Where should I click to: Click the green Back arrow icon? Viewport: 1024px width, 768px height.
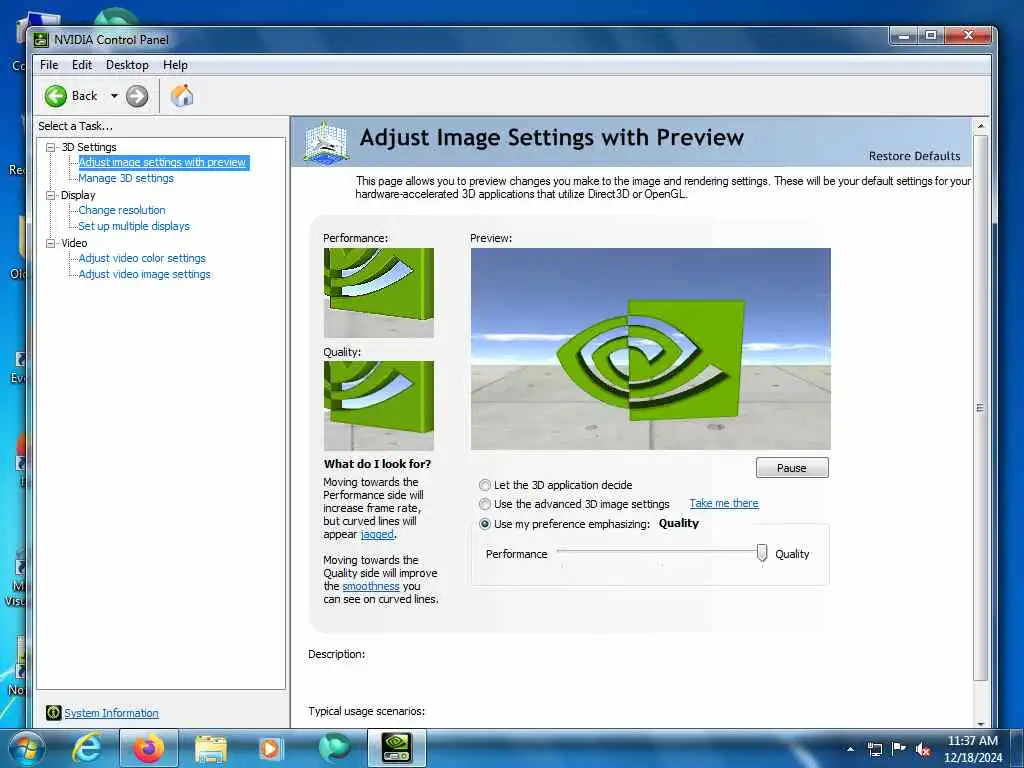(x=56, y=96)
